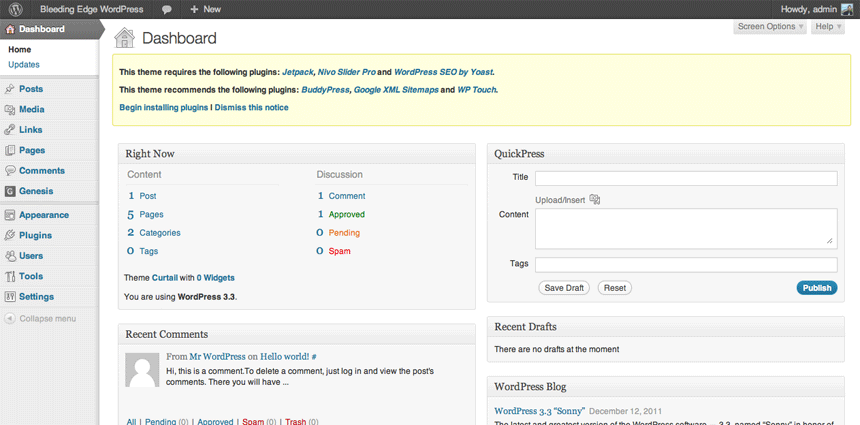This screenshot has height=425, width=860.
Task: Collapse the Recent Drafts widget header
Action: [x=665, y=327]
